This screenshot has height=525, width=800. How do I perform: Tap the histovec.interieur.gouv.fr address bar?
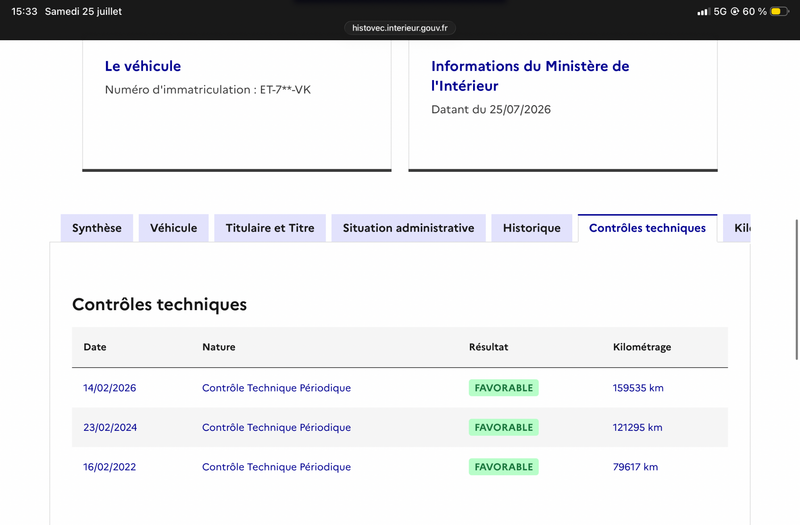click(400, 28)
